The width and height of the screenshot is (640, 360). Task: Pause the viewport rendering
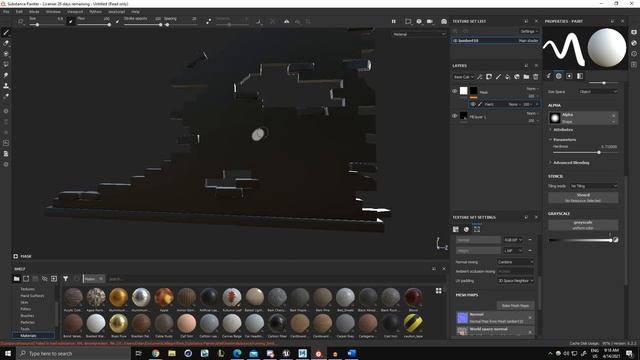point(393,21)
